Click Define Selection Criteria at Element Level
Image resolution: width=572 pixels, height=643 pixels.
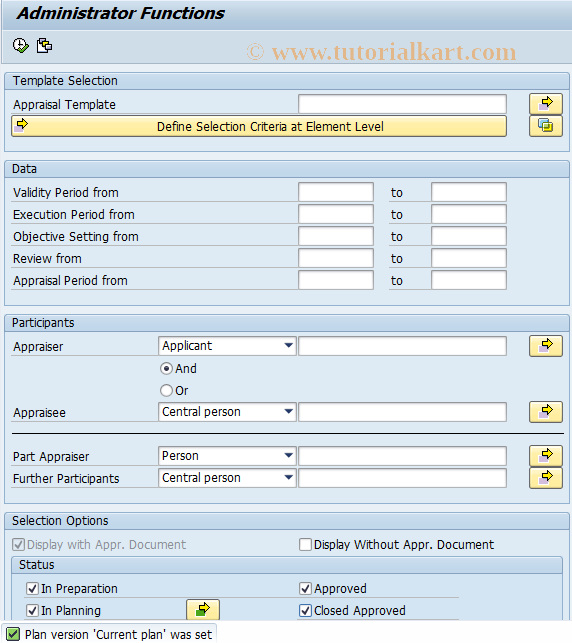pos(259,126)
